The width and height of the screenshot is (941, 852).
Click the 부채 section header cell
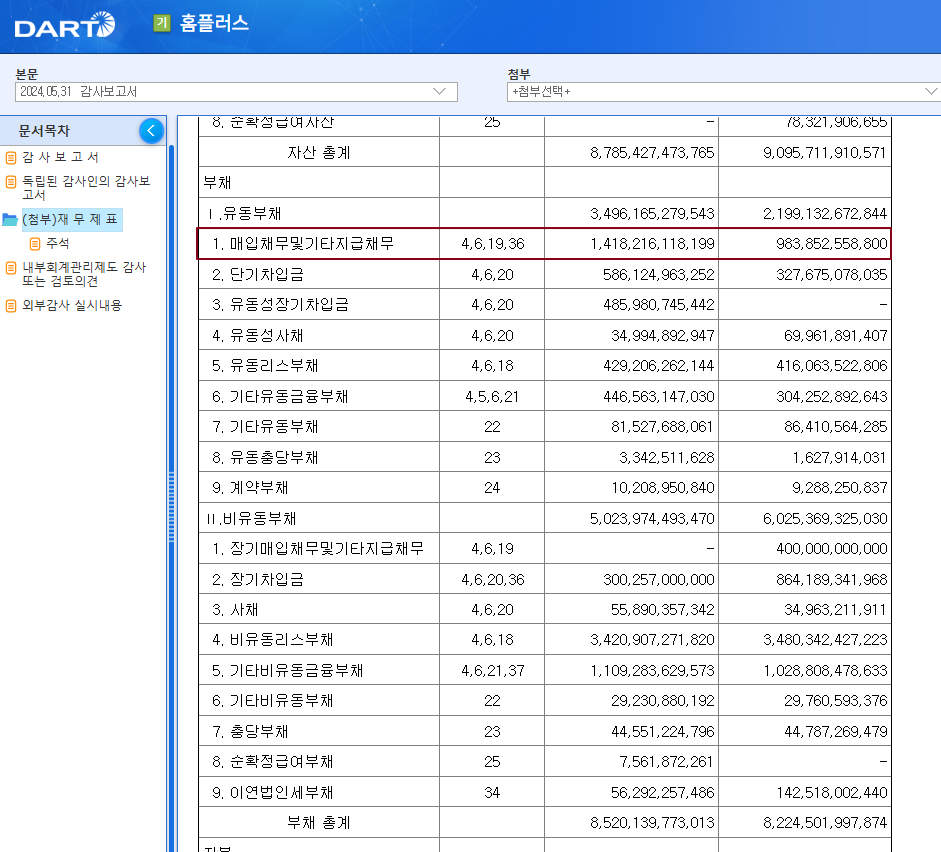pos(217,182)
